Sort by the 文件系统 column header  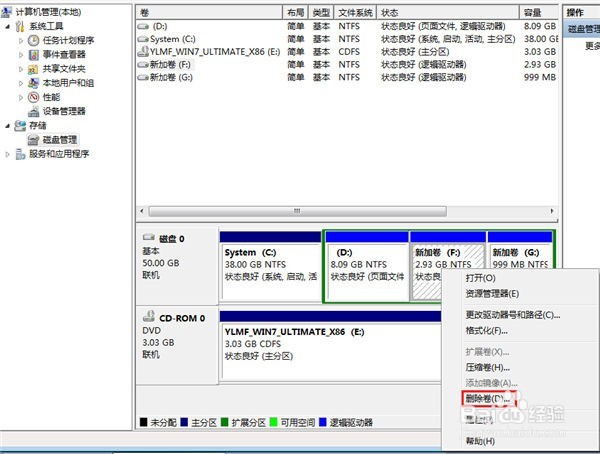[x=355, y=13]
